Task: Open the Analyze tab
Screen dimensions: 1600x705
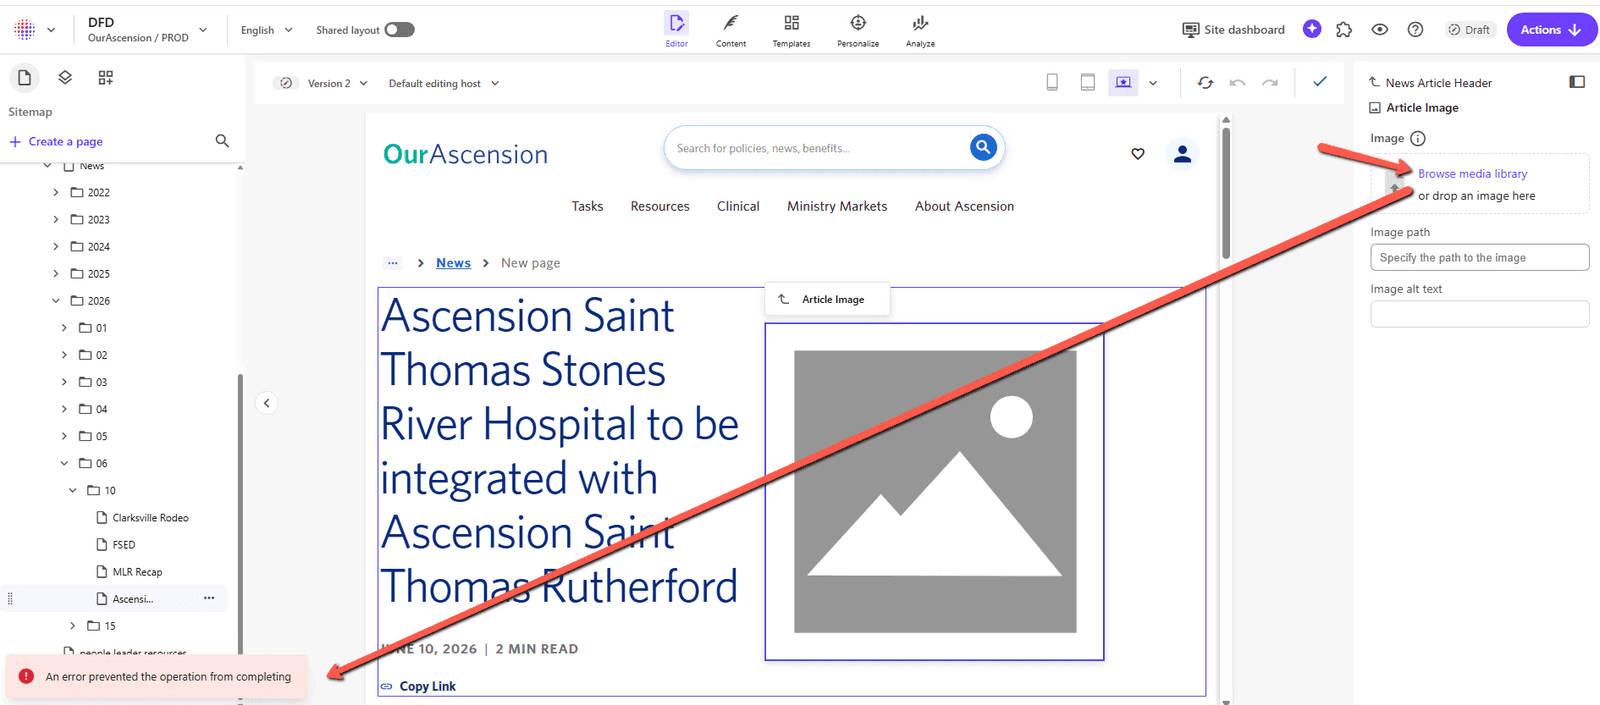Action: click(920, 30)
